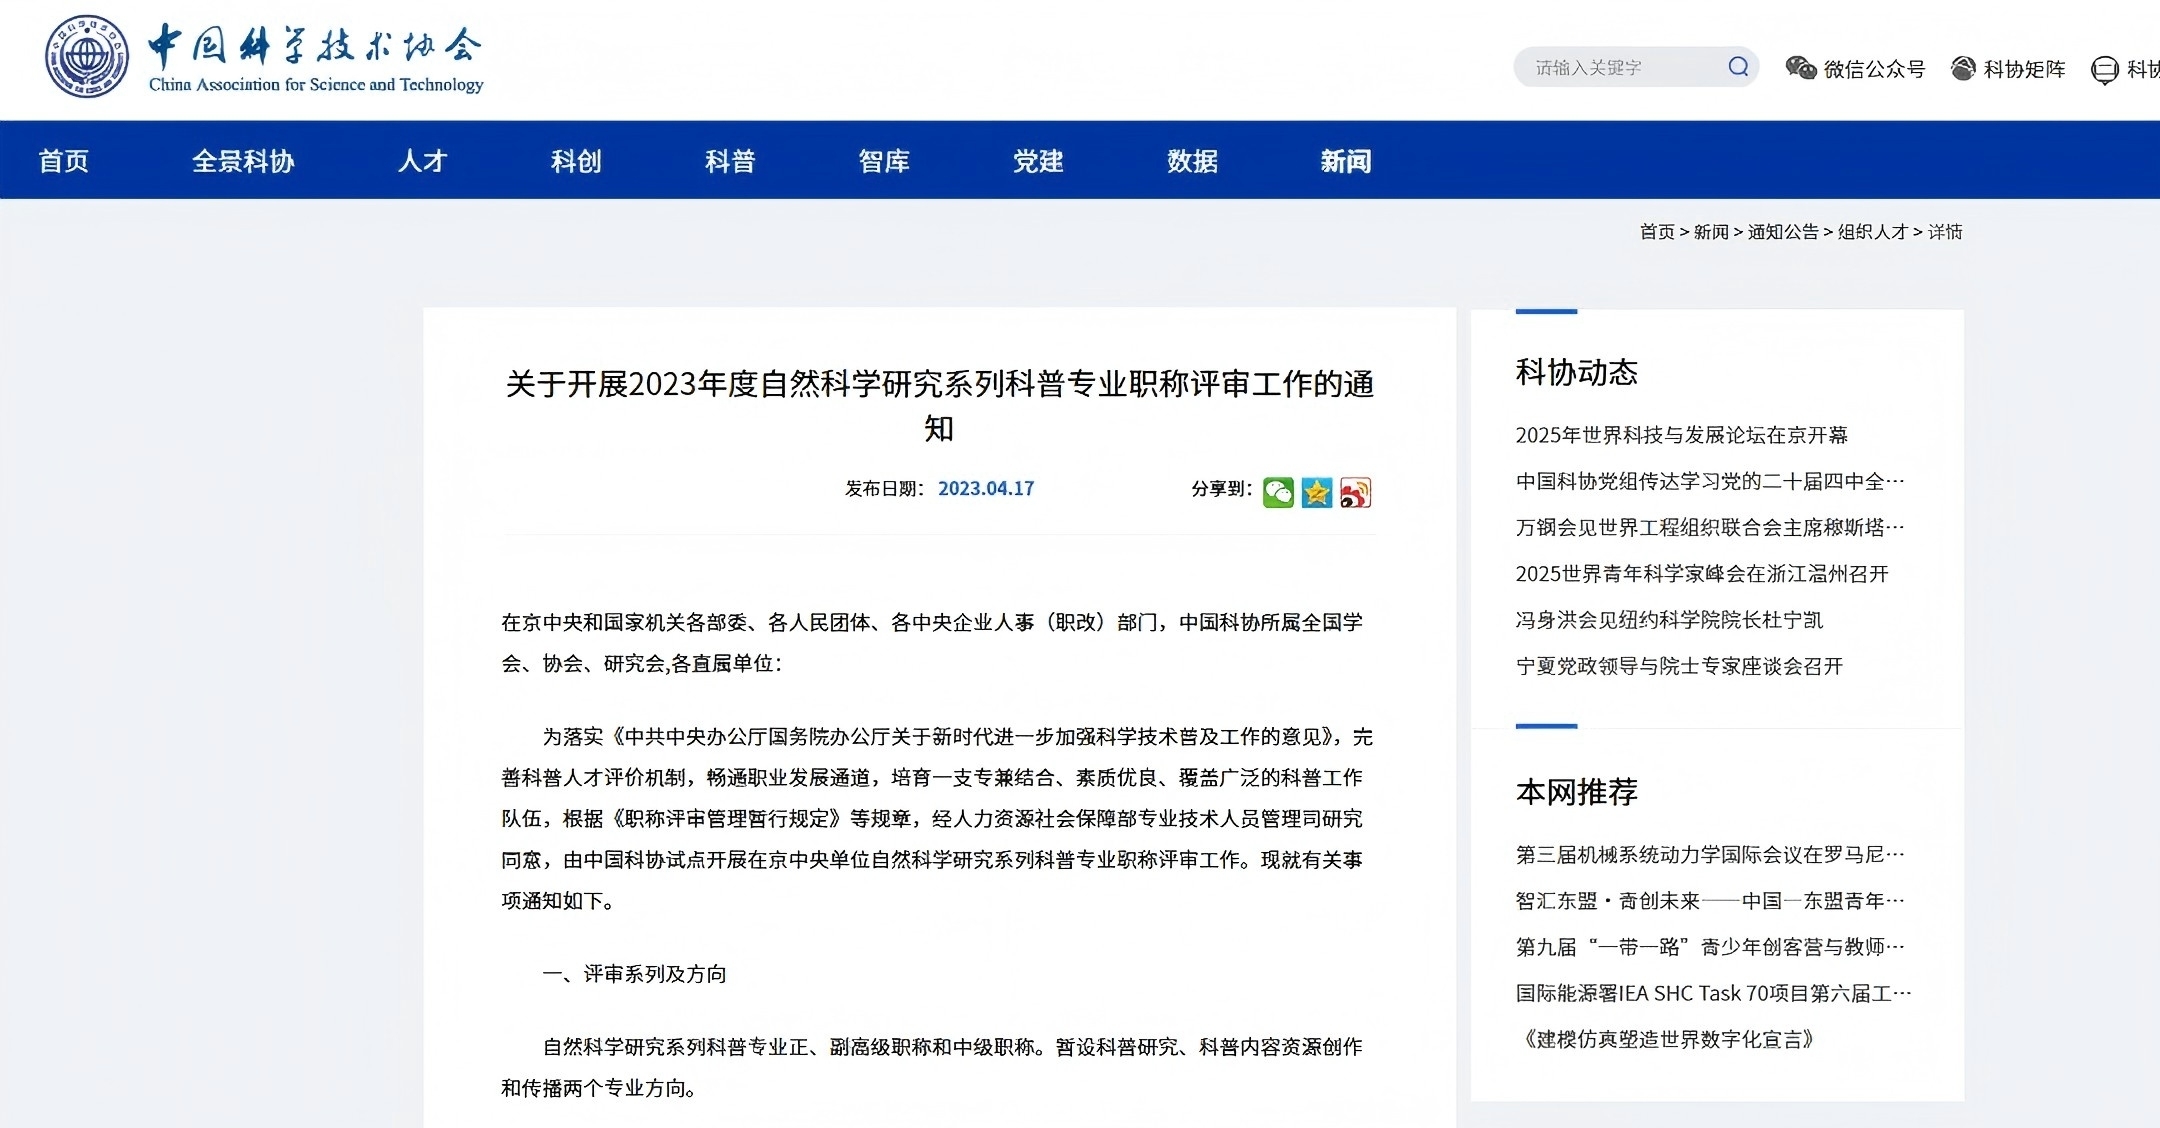The height and width of the screenshot is (1128, 2160).
Task: Click the rightmost chat bubble header icon
Action: [2105, 70]
